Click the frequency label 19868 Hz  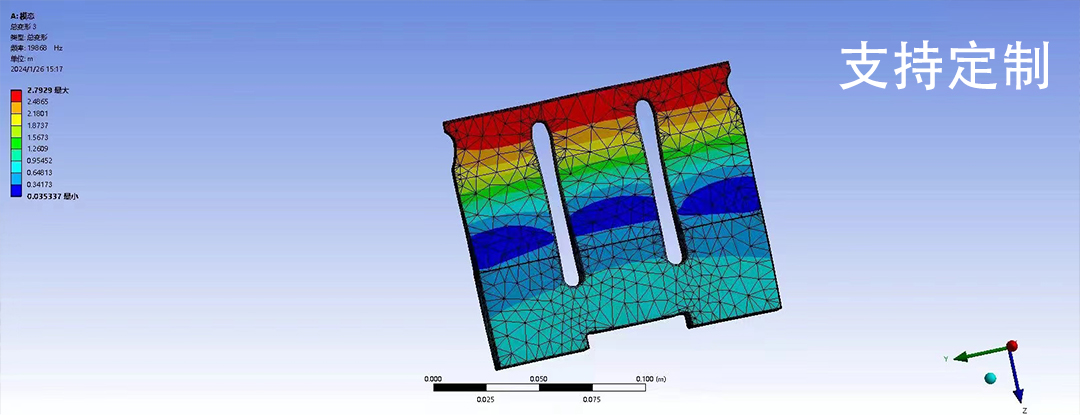point(36,48)
